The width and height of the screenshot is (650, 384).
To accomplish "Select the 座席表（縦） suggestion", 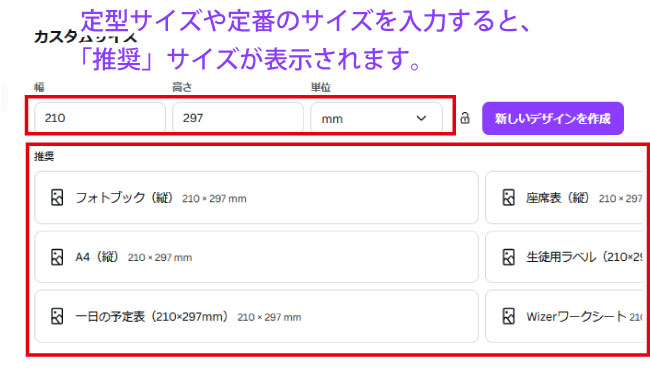I will (565, 198).
